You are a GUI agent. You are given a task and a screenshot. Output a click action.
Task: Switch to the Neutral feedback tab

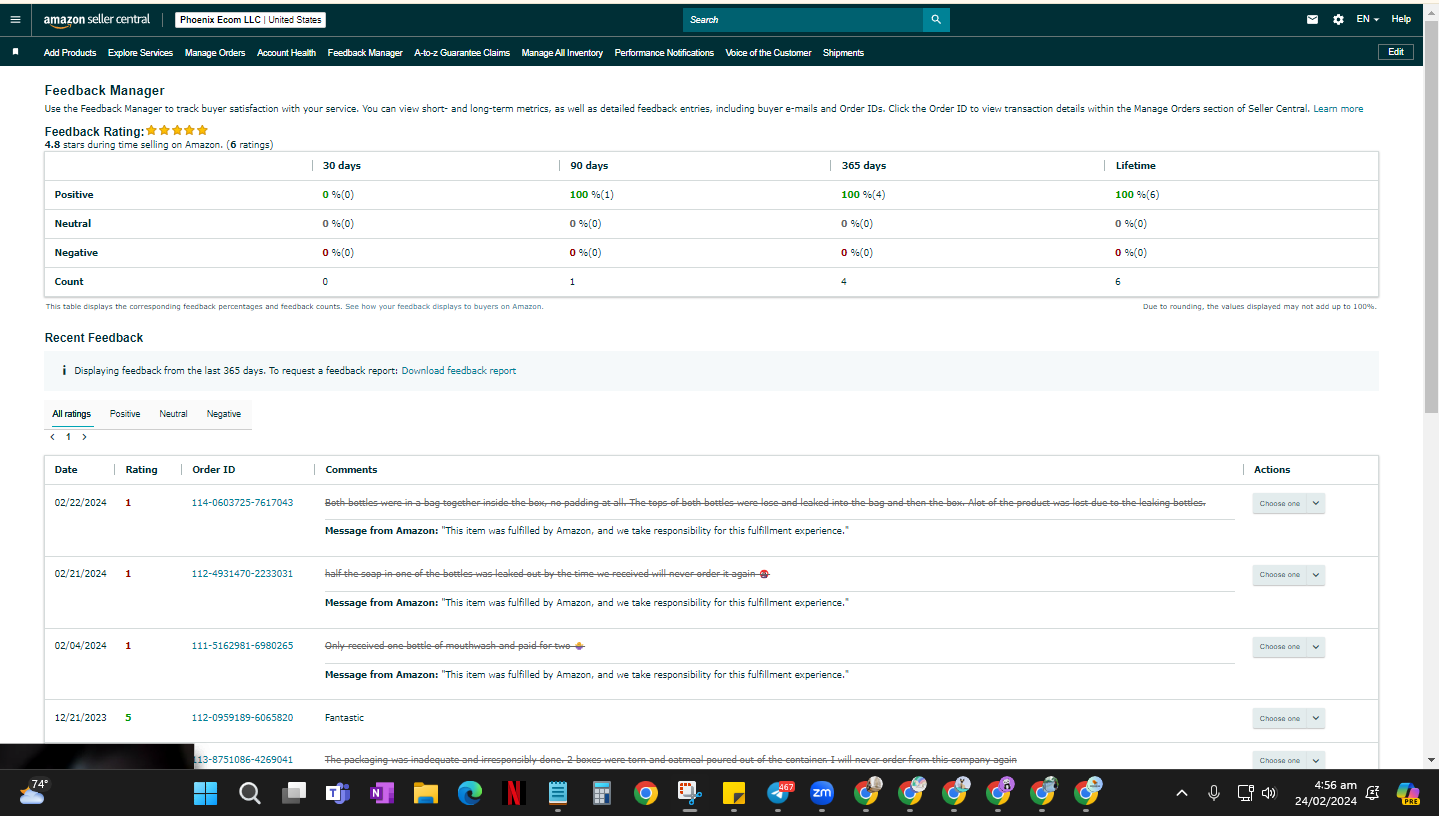(173, 414)
